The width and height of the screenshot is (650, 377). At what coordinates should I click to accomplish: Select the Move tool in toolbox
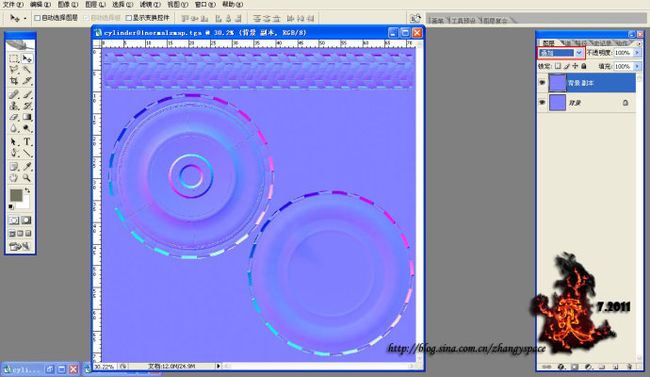tap(27, 58)
